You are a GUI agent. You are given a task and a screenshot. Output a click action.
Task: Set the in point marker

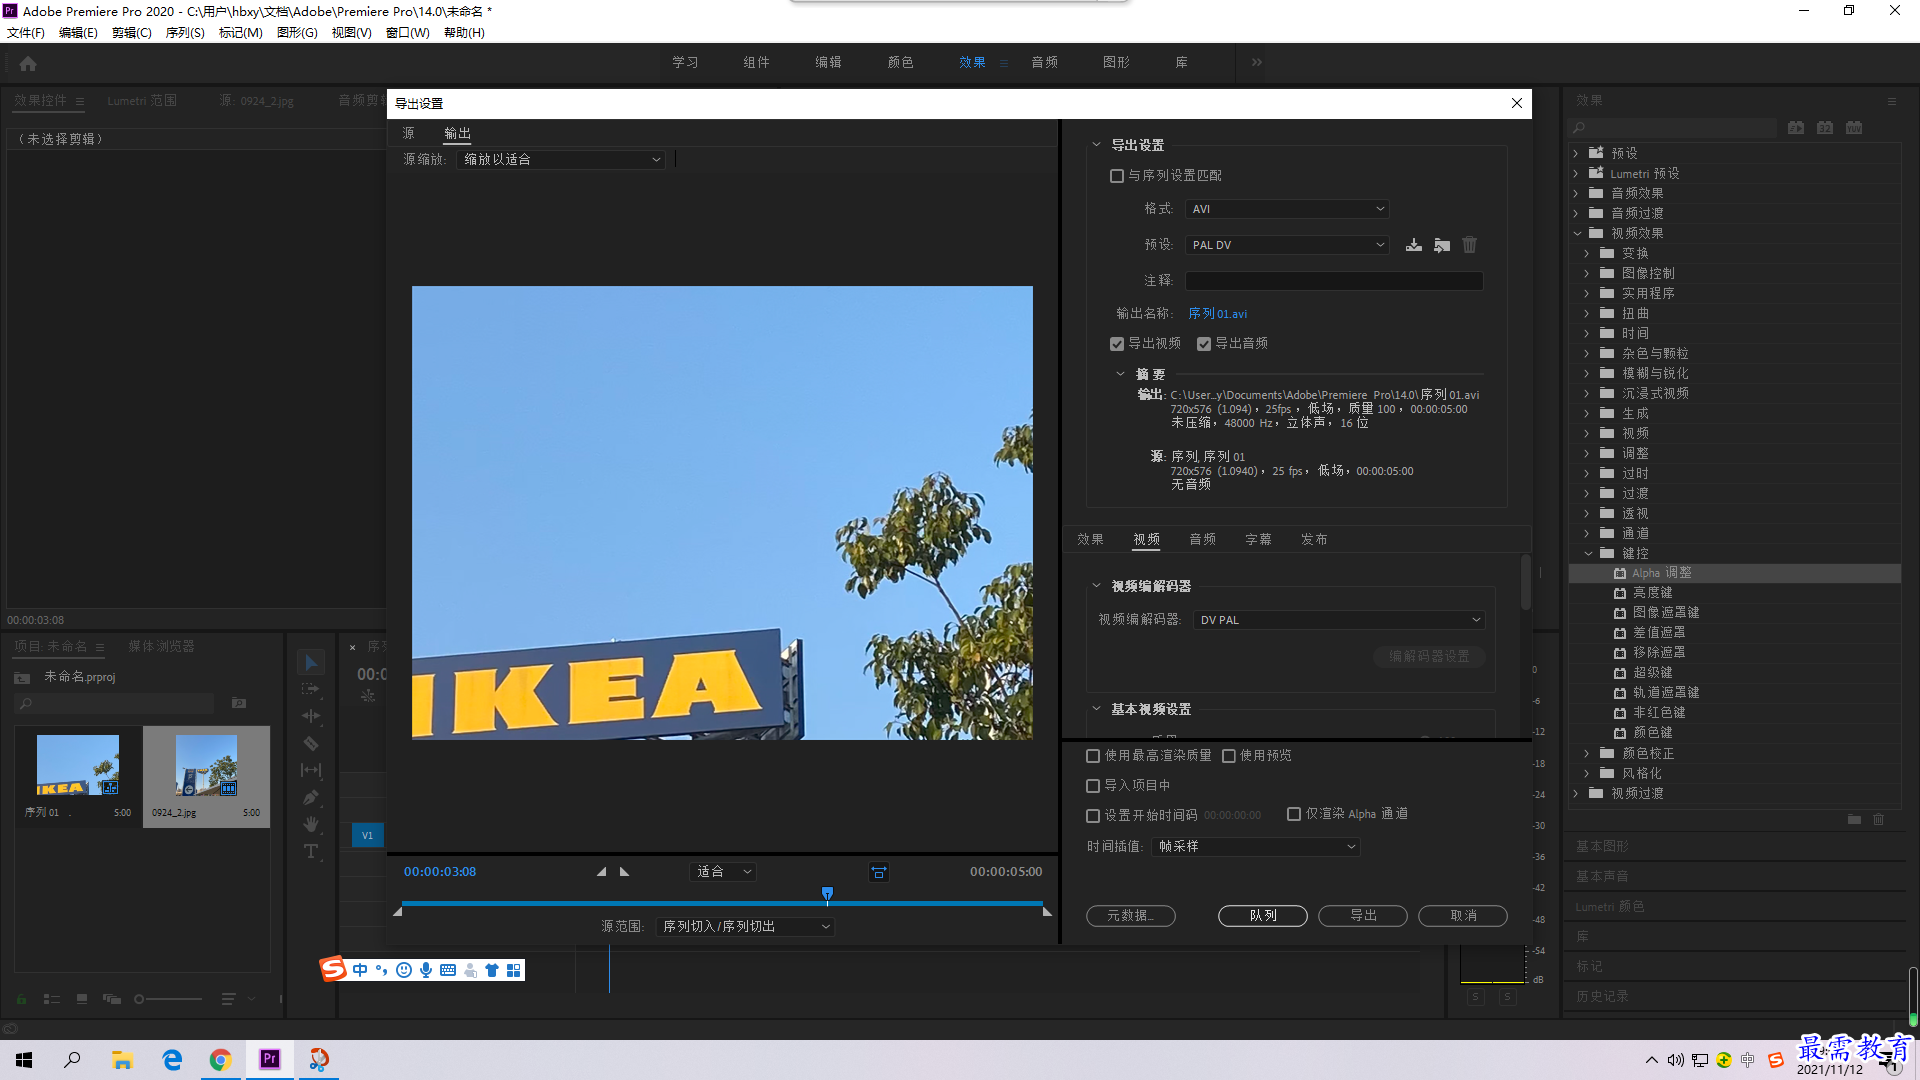601,872
